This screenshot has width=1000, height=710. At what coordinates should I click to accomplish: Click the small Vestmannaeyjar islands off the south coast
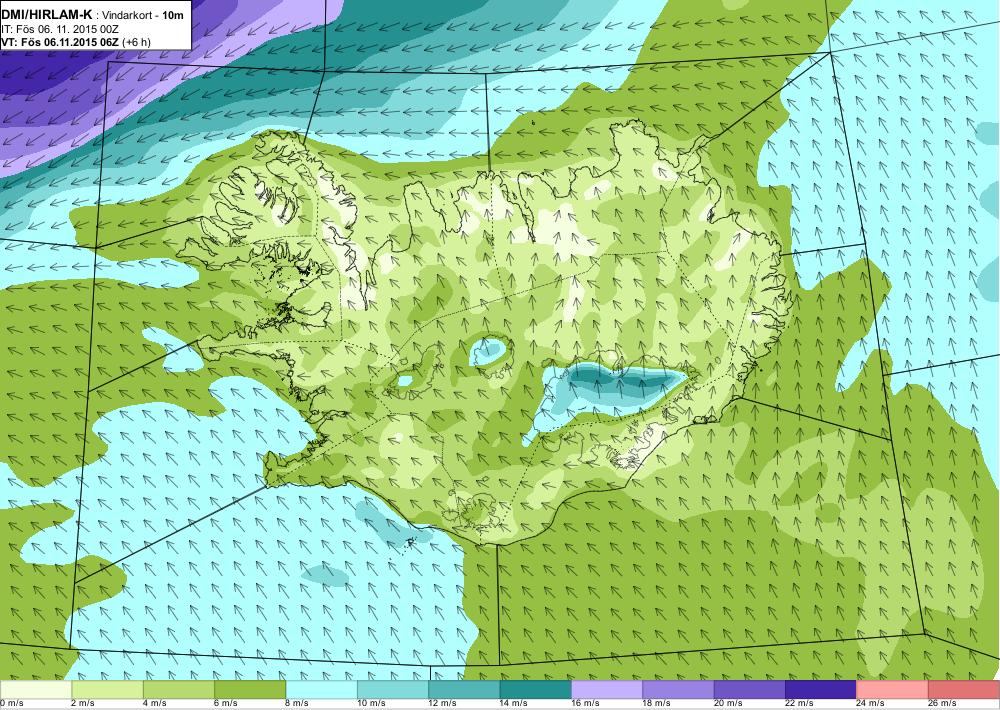coord(409,542)
